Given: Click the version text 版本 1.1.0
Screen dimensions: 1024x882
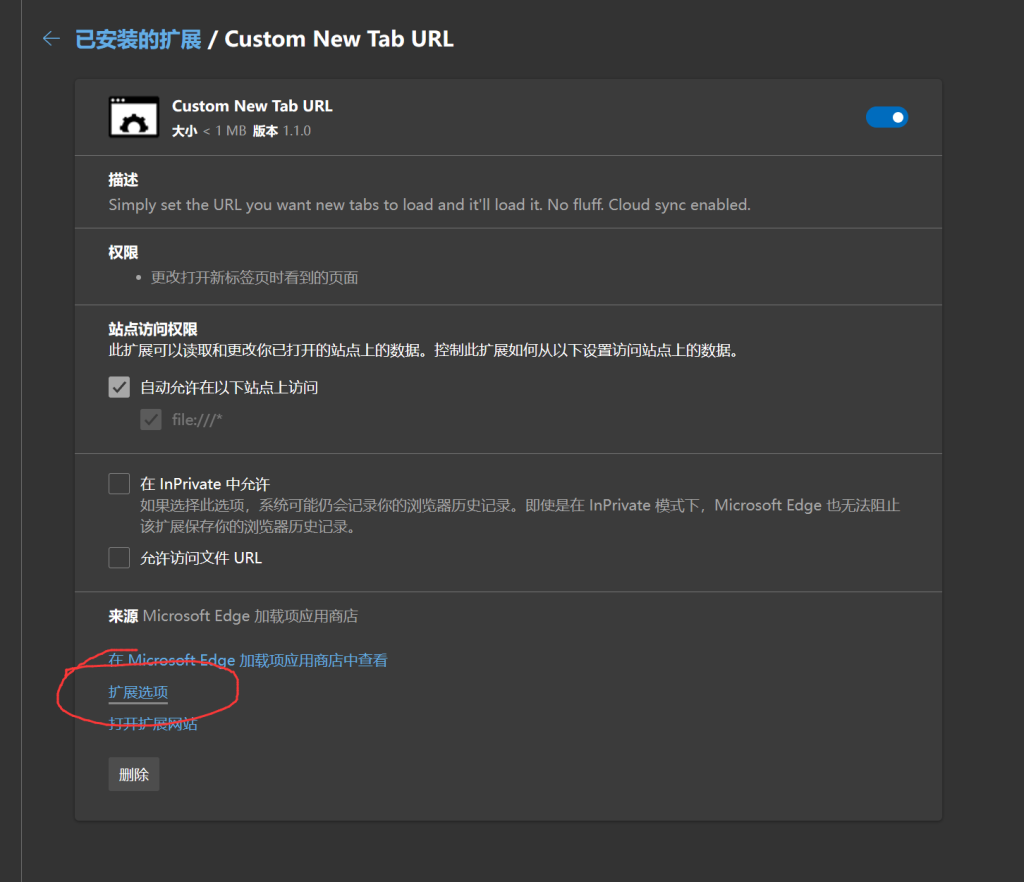Looking at the screenshot, I should coord(281,131).
